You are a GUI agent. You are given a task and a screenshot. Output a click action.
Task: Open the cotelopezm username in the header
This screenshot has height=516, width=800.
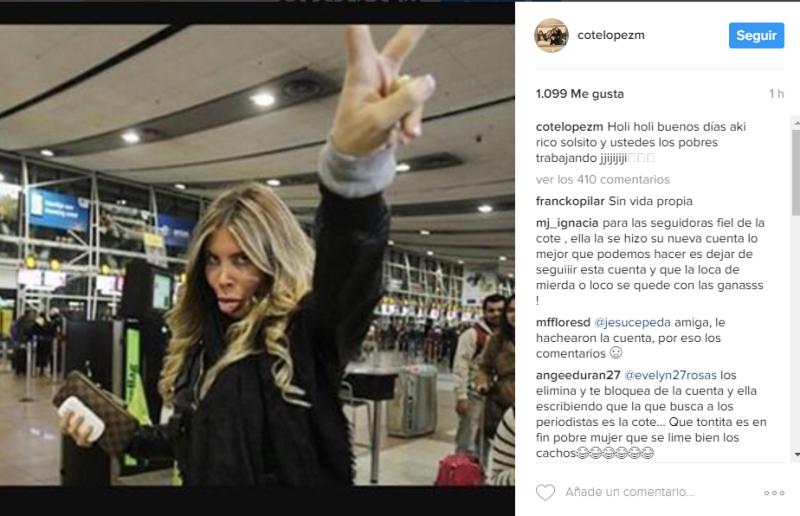[611, 35]
